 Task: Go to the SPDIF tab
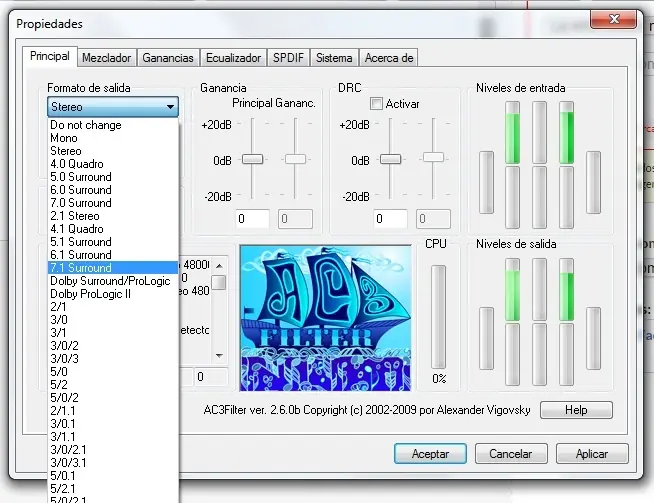288,58
